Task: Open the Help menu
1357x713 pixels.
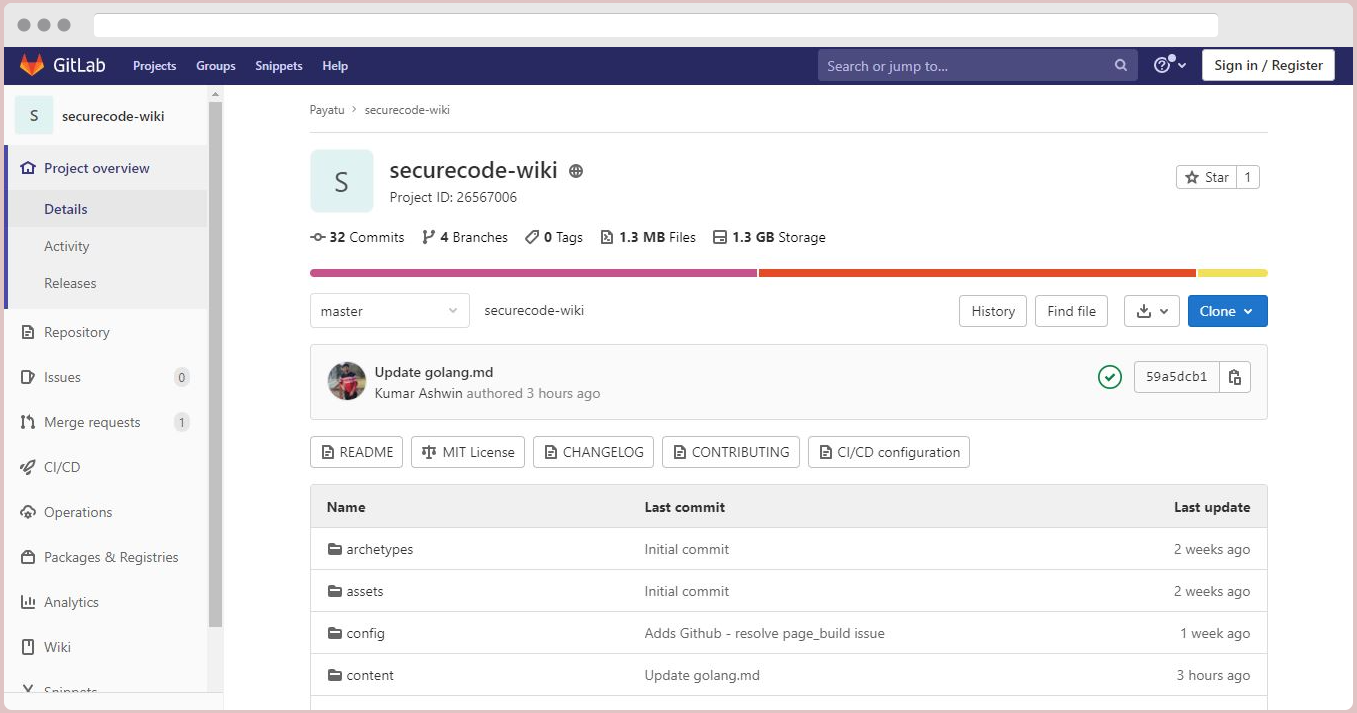Action: point(335,65)
